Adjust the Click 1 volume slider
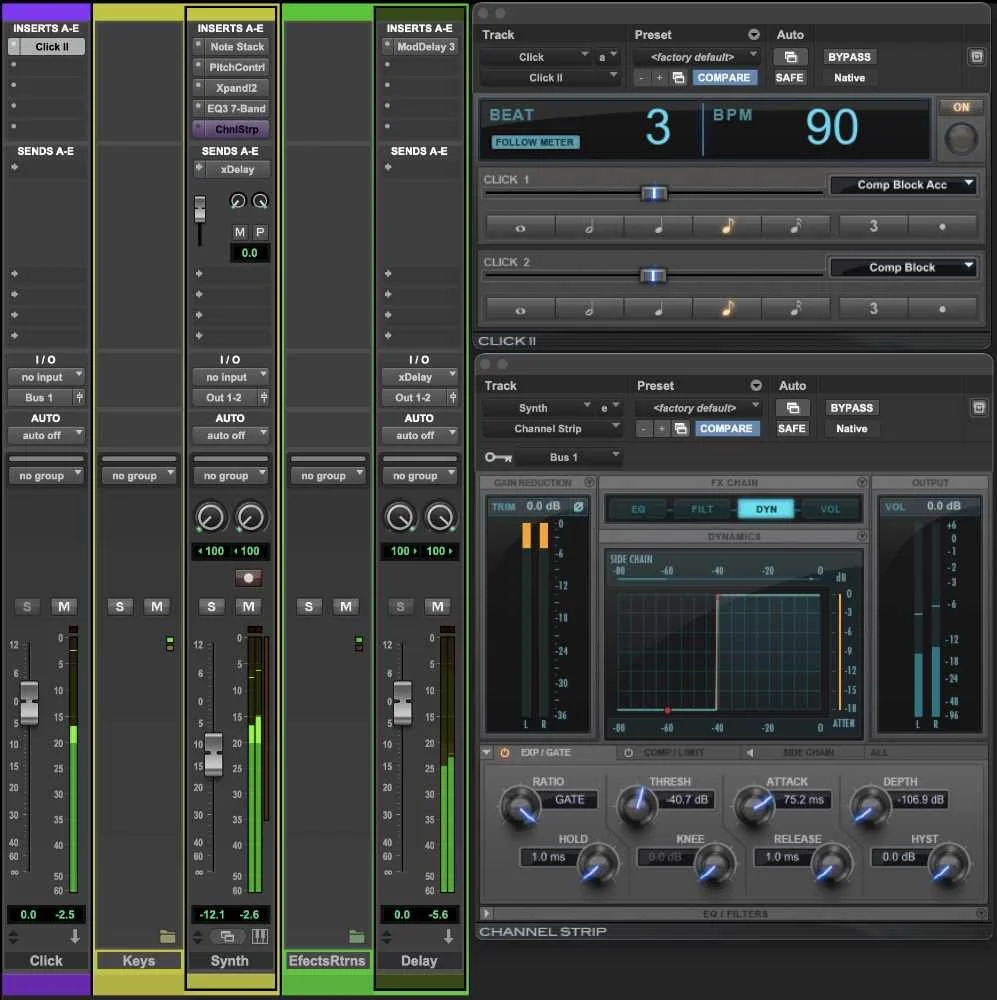The height and width of the screenshot is (1000, 997). 654,193
